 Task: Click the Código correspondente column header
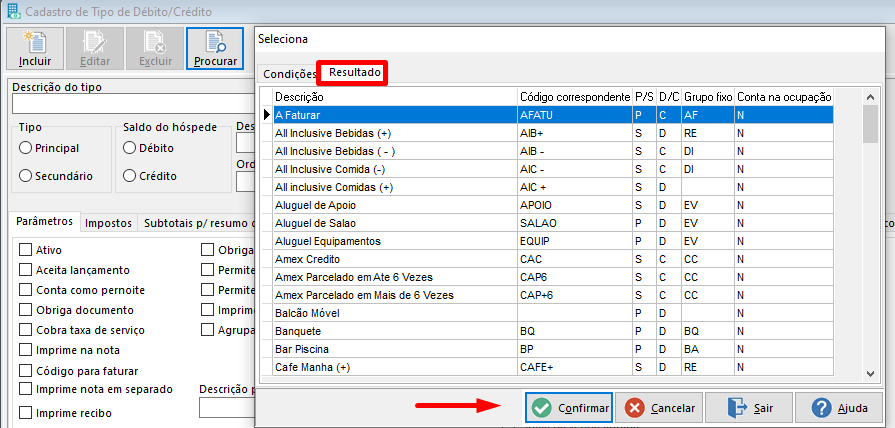click(x=575, y=97)
